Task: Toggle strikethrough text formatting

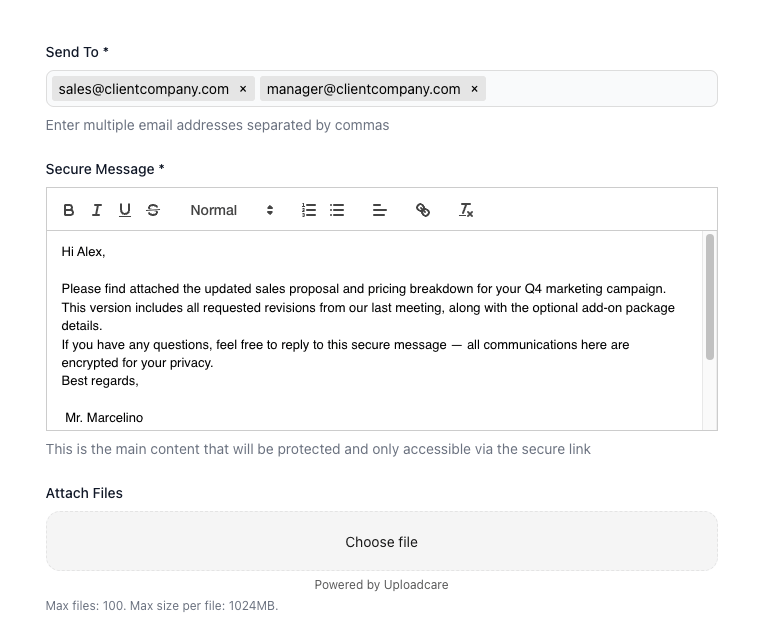Action: click(x=153, y=210)
